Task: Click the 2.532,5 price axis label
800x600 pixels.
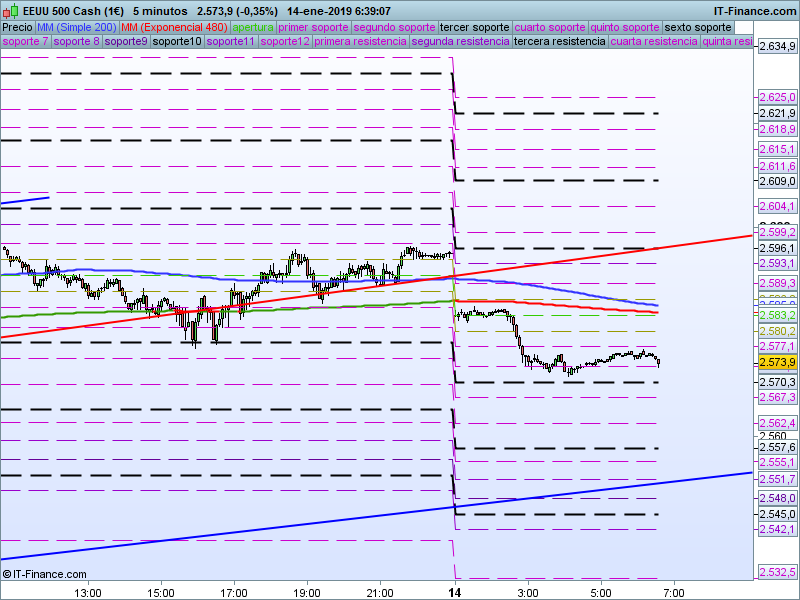Action: tap(777, 572)
